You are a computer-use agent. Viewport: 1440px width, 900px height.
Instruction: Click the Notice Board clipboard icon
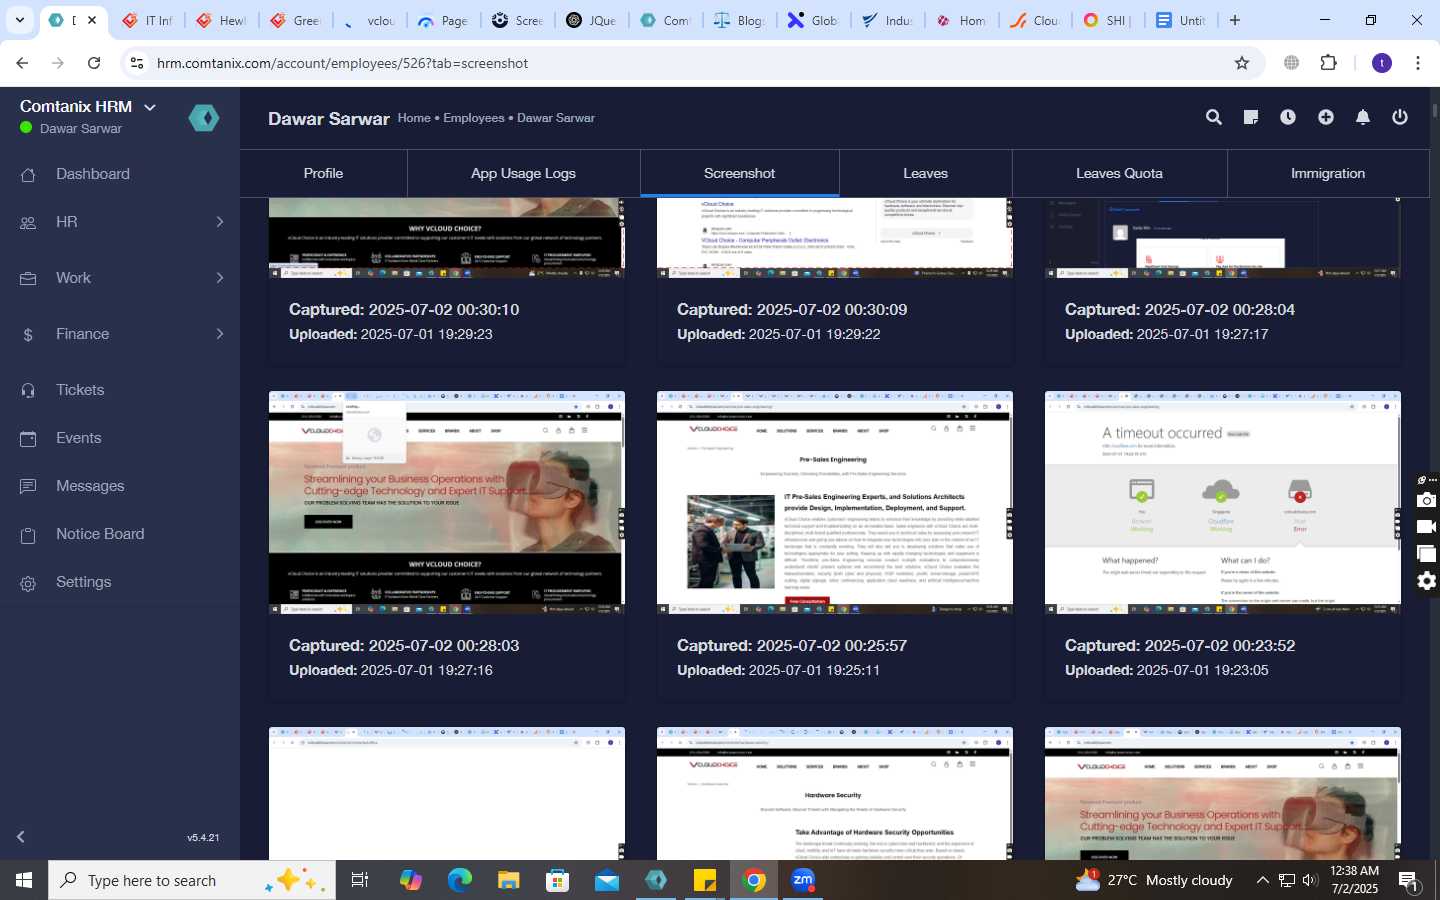[x=28, y=535]
